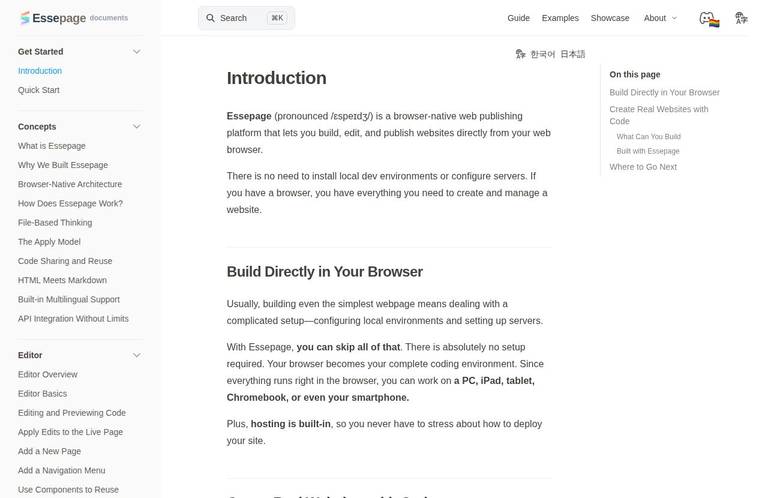The image size is (768, 498).
Task: Open the Quick Start sidebar link
Action: 39,90
